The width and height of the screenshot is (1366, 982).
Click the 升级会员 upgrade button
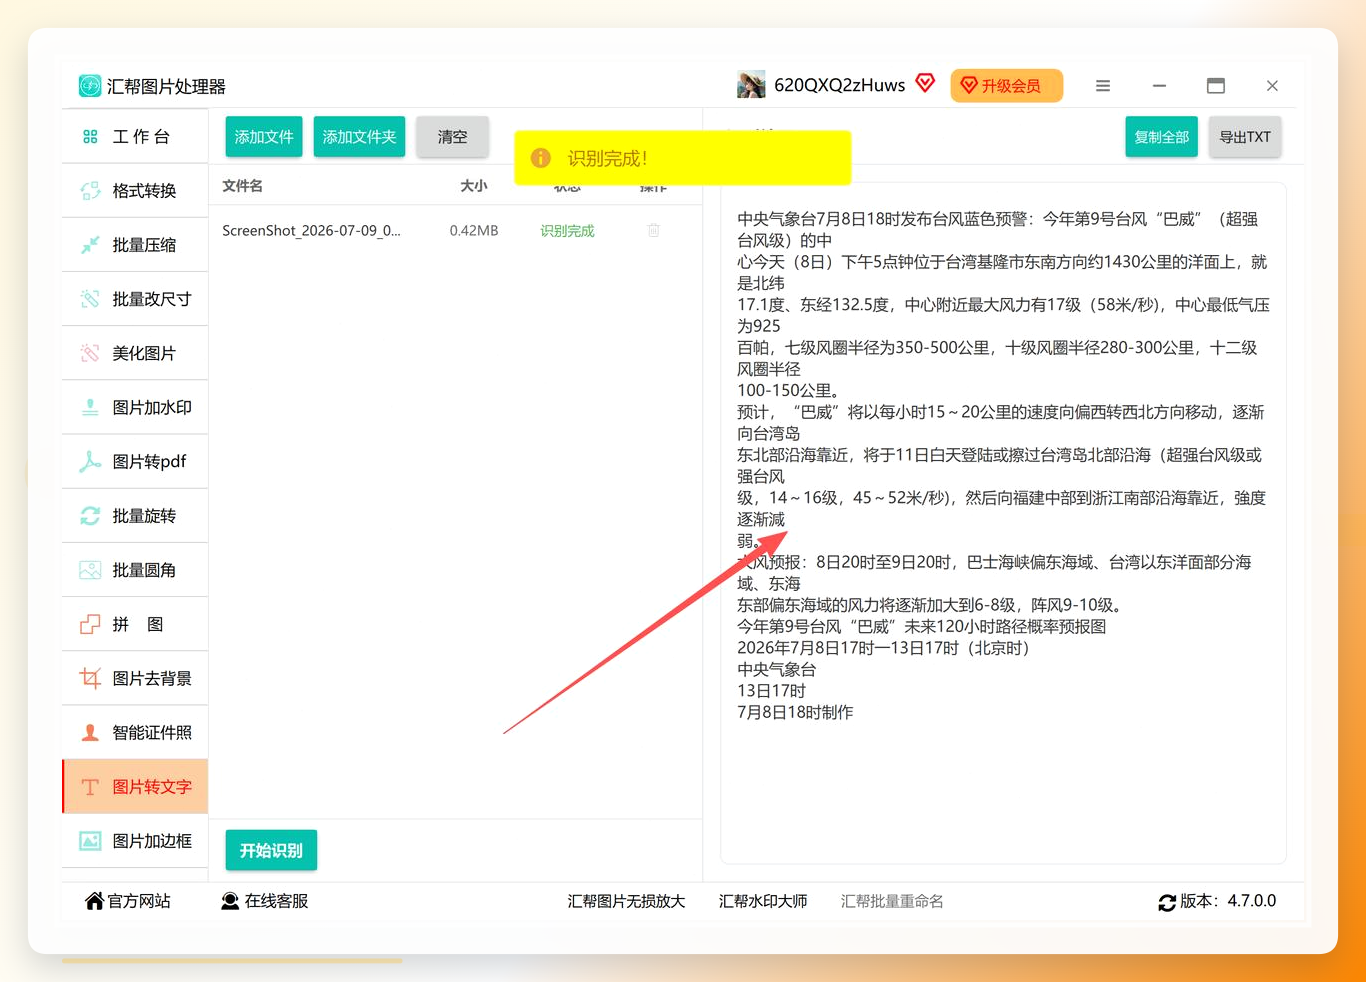[x=1006, y=86]
